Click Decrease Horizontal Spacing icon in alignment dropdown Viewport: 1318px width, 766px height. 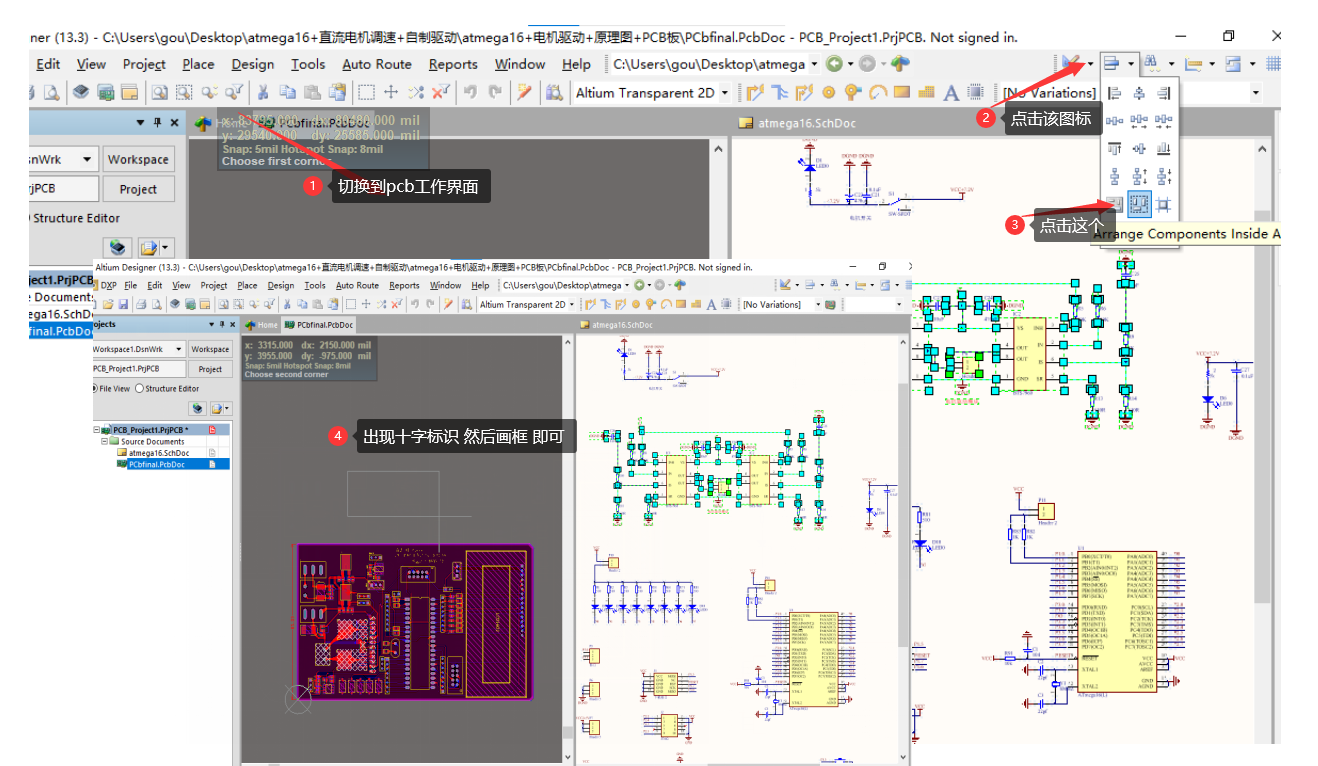pos(1163,121)
